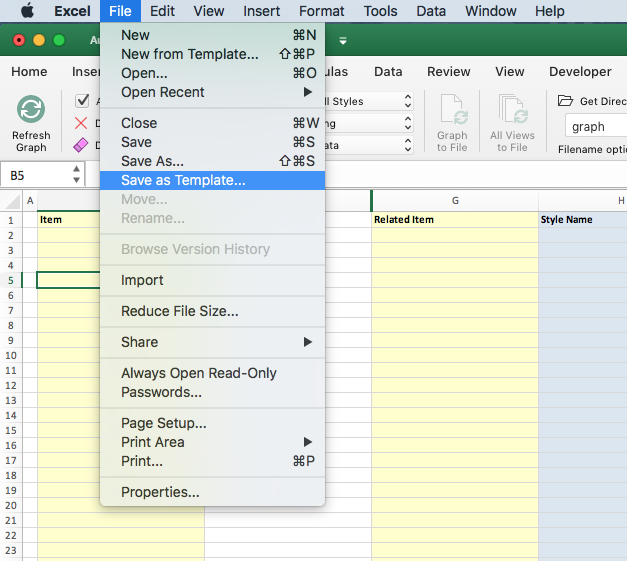Click the red X delete icon

82,123
